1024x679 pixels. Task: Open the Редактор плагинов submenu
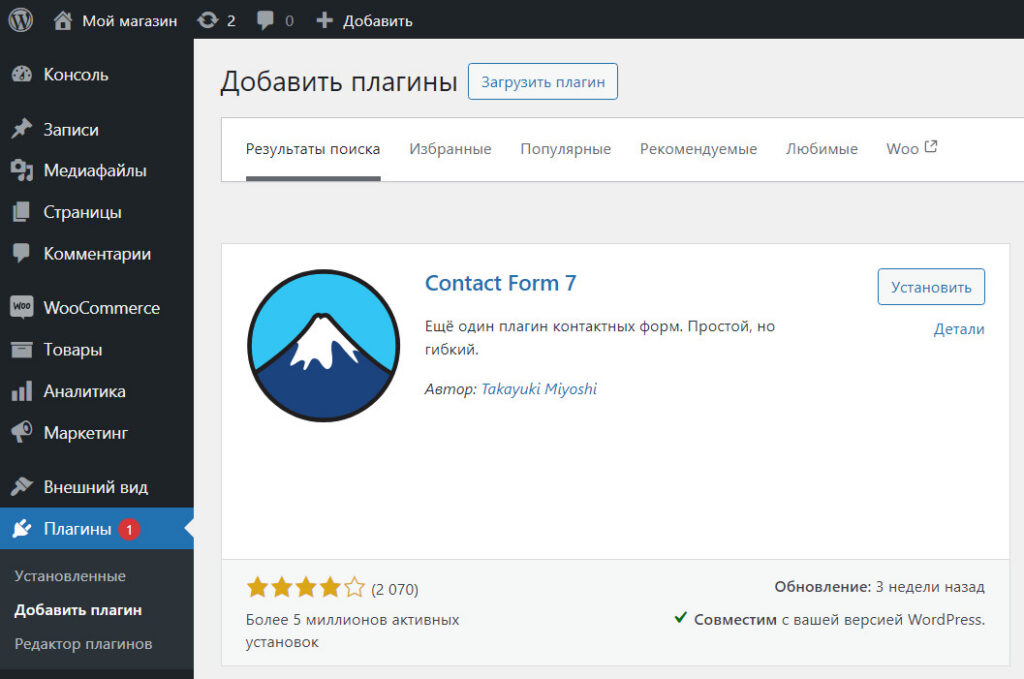[x=83, y=644]
